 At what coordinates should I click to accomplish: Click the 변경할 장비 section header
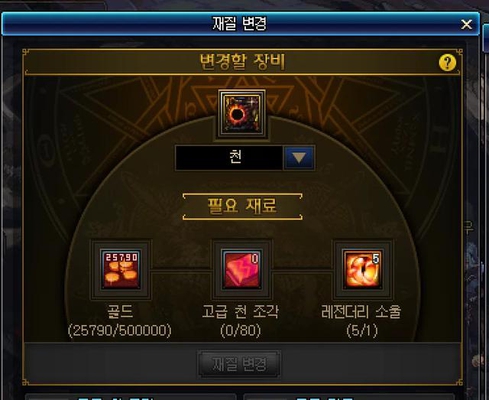[x=242, y=62]
